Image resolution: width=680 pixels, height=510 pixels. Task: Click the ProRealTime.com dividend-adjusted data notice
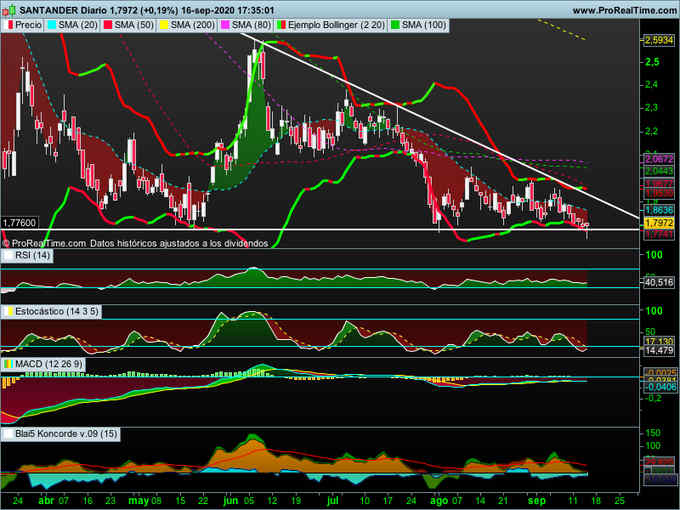click(x=135, y=244)
